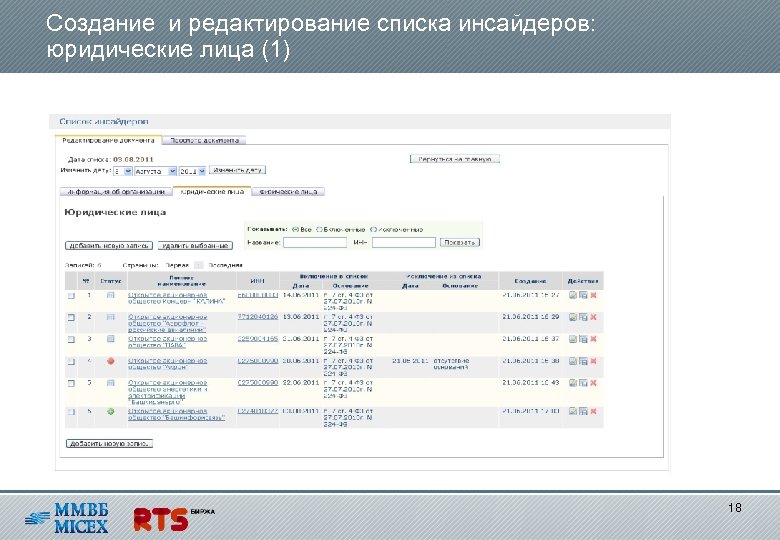Image resolution: width=780 pixels, height=540 pixels.
Task: Click 'Добавить новую запись' button below table
Action: [109, 444]
